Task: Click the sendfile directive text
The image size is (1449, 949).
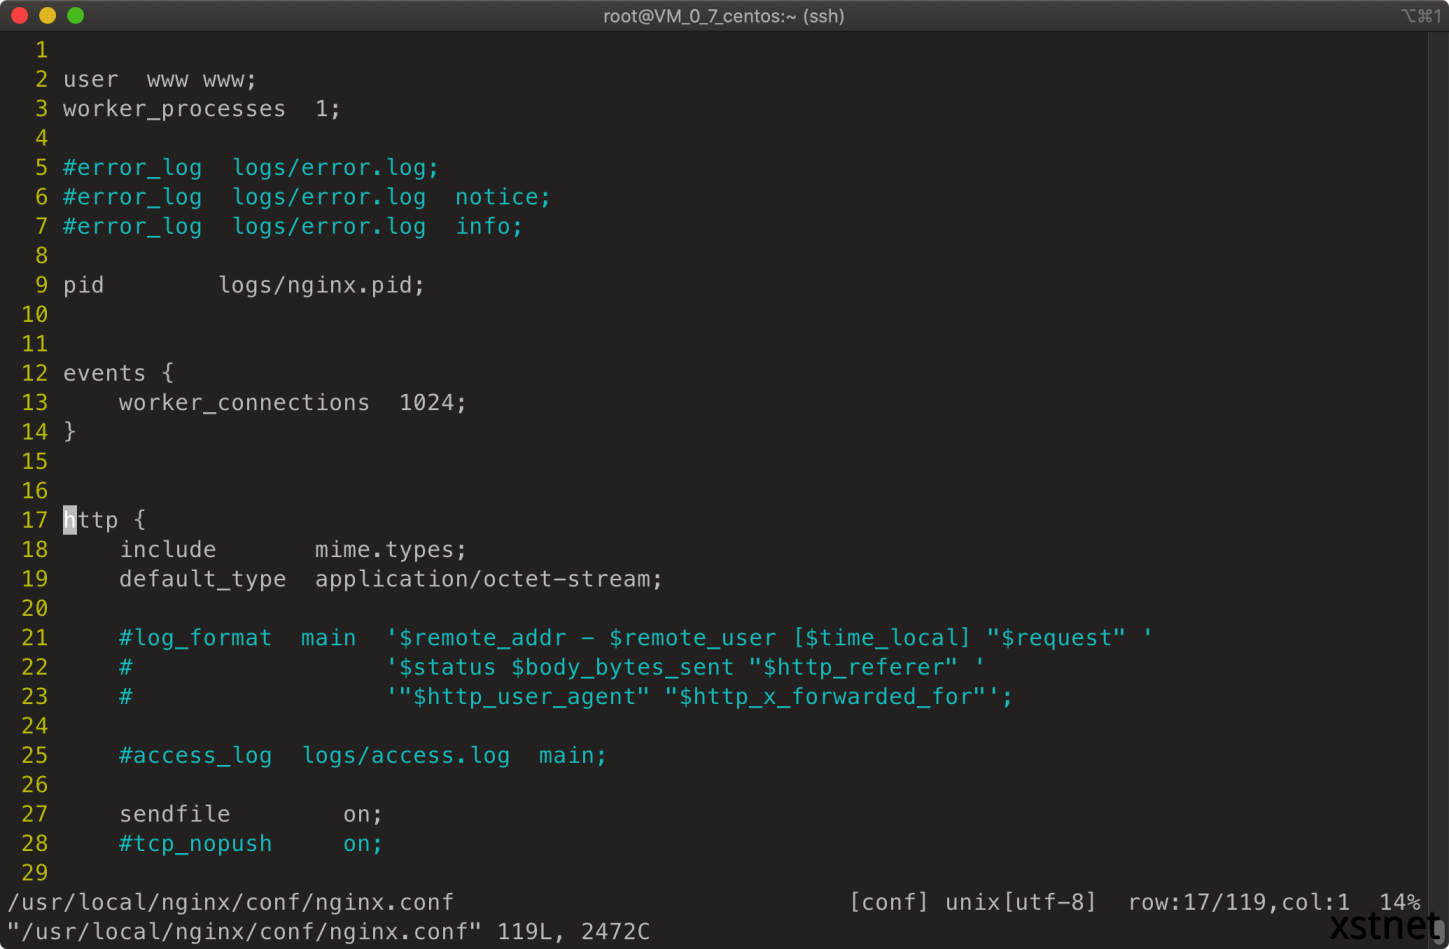Action: (x=174, y=814)
